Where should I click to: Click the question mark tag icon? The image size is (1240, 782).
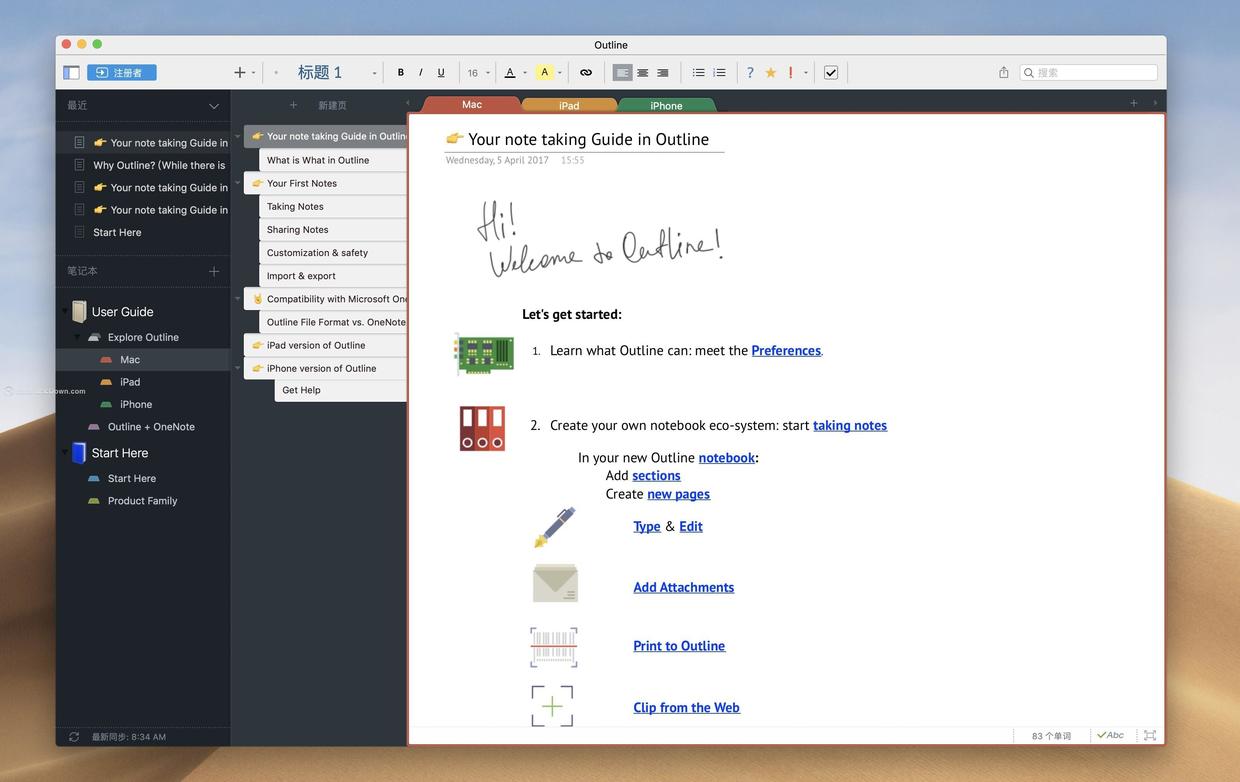[x=750, y=73]
